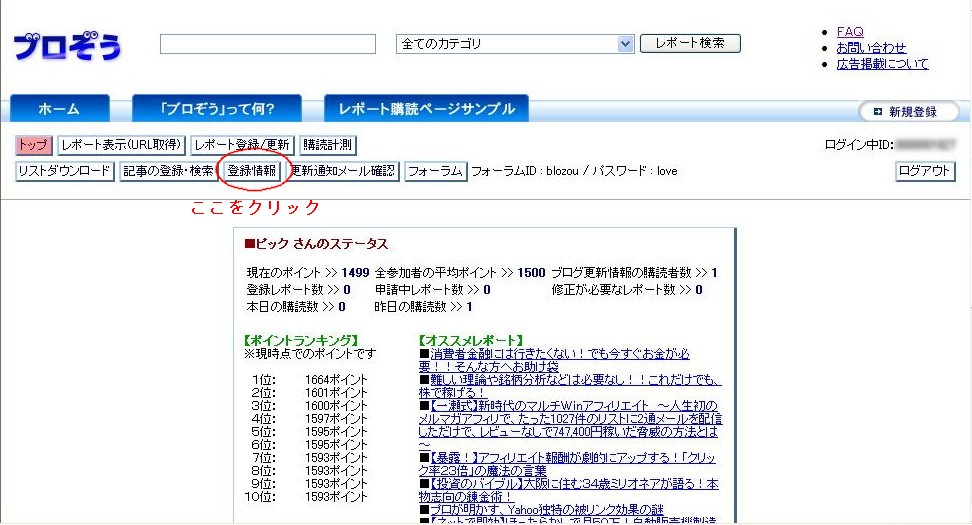
Task: Open the 全てのカテゴリ category dropdown
Action: coord(515,44)
